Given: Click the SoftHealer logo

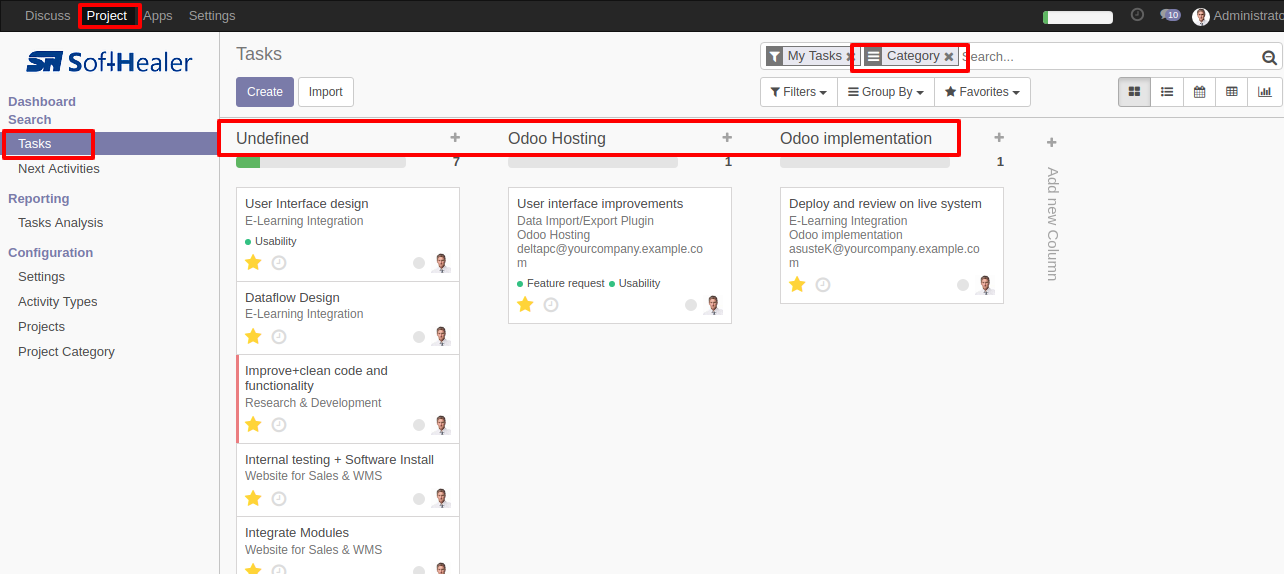Looking at the screenshot, I should click(x=109, y=62).
